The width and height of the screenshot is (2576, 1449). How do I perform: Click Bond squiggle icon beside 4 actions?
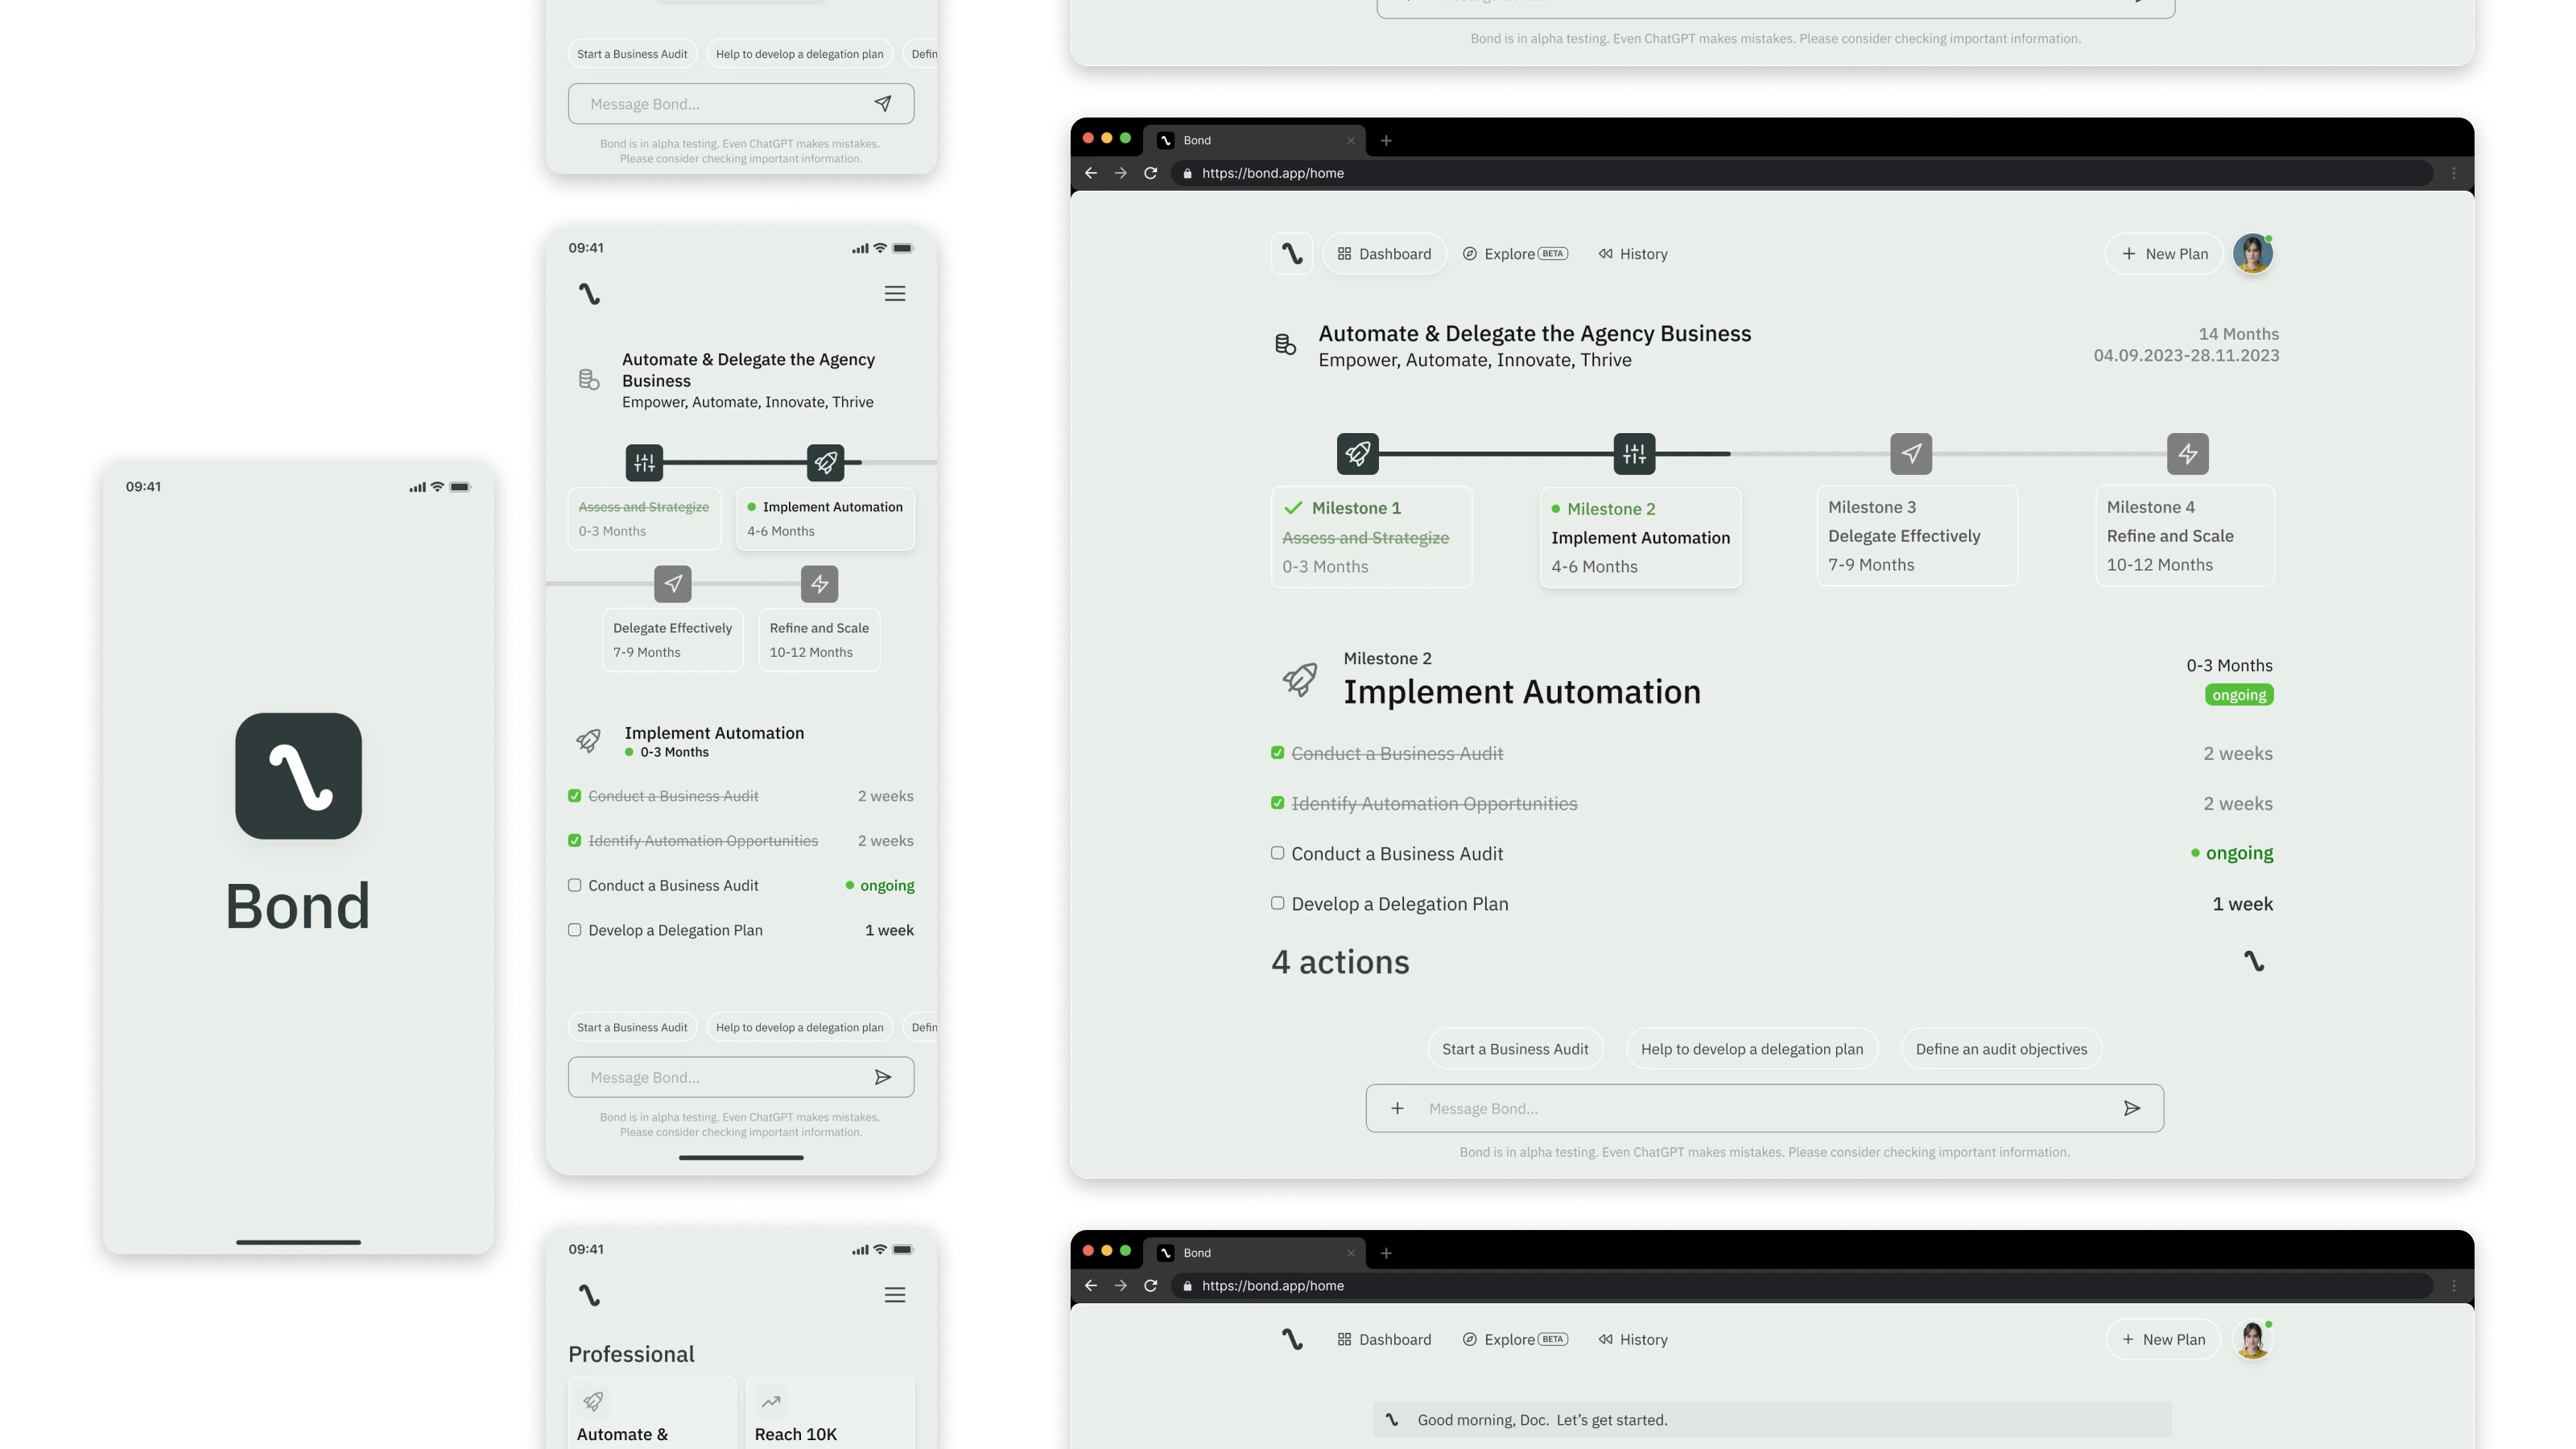(2253, 961)
